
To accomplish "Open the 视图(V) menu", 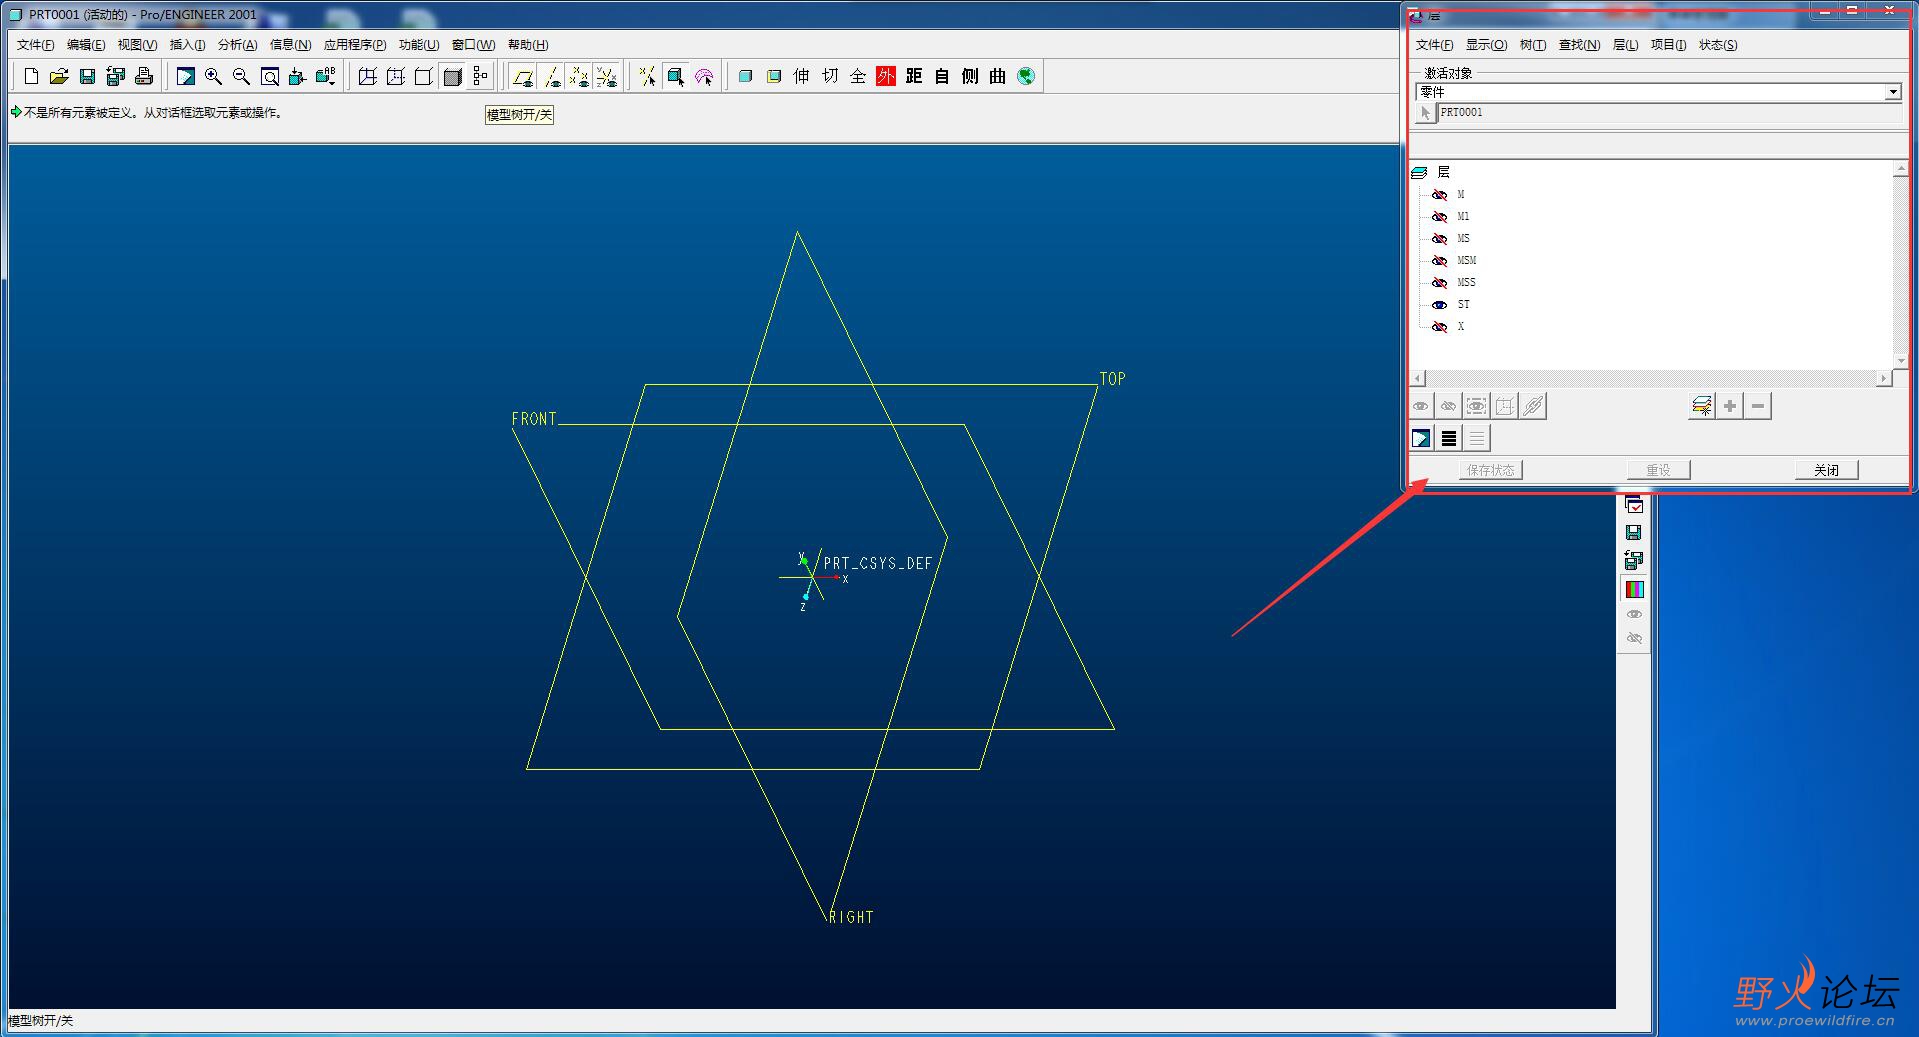I will click(x=137, y=45).
